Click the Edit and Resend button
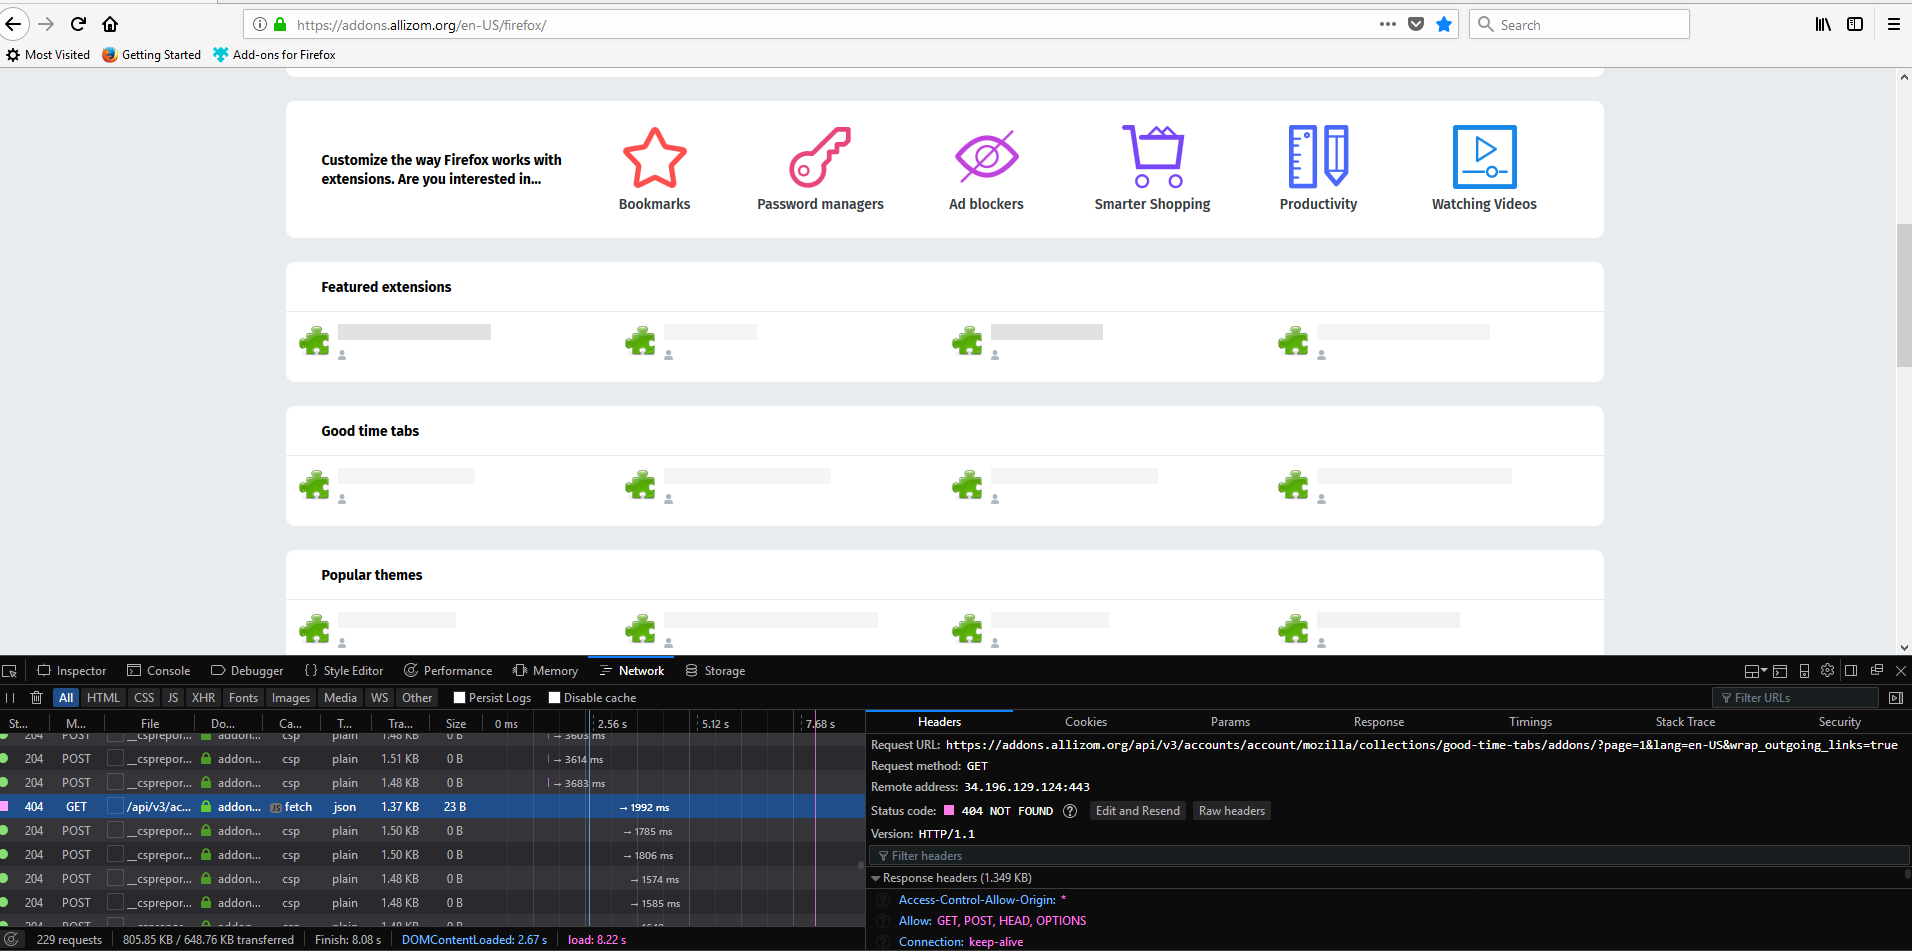1912x951 pixels. (x=1138, y=811)
